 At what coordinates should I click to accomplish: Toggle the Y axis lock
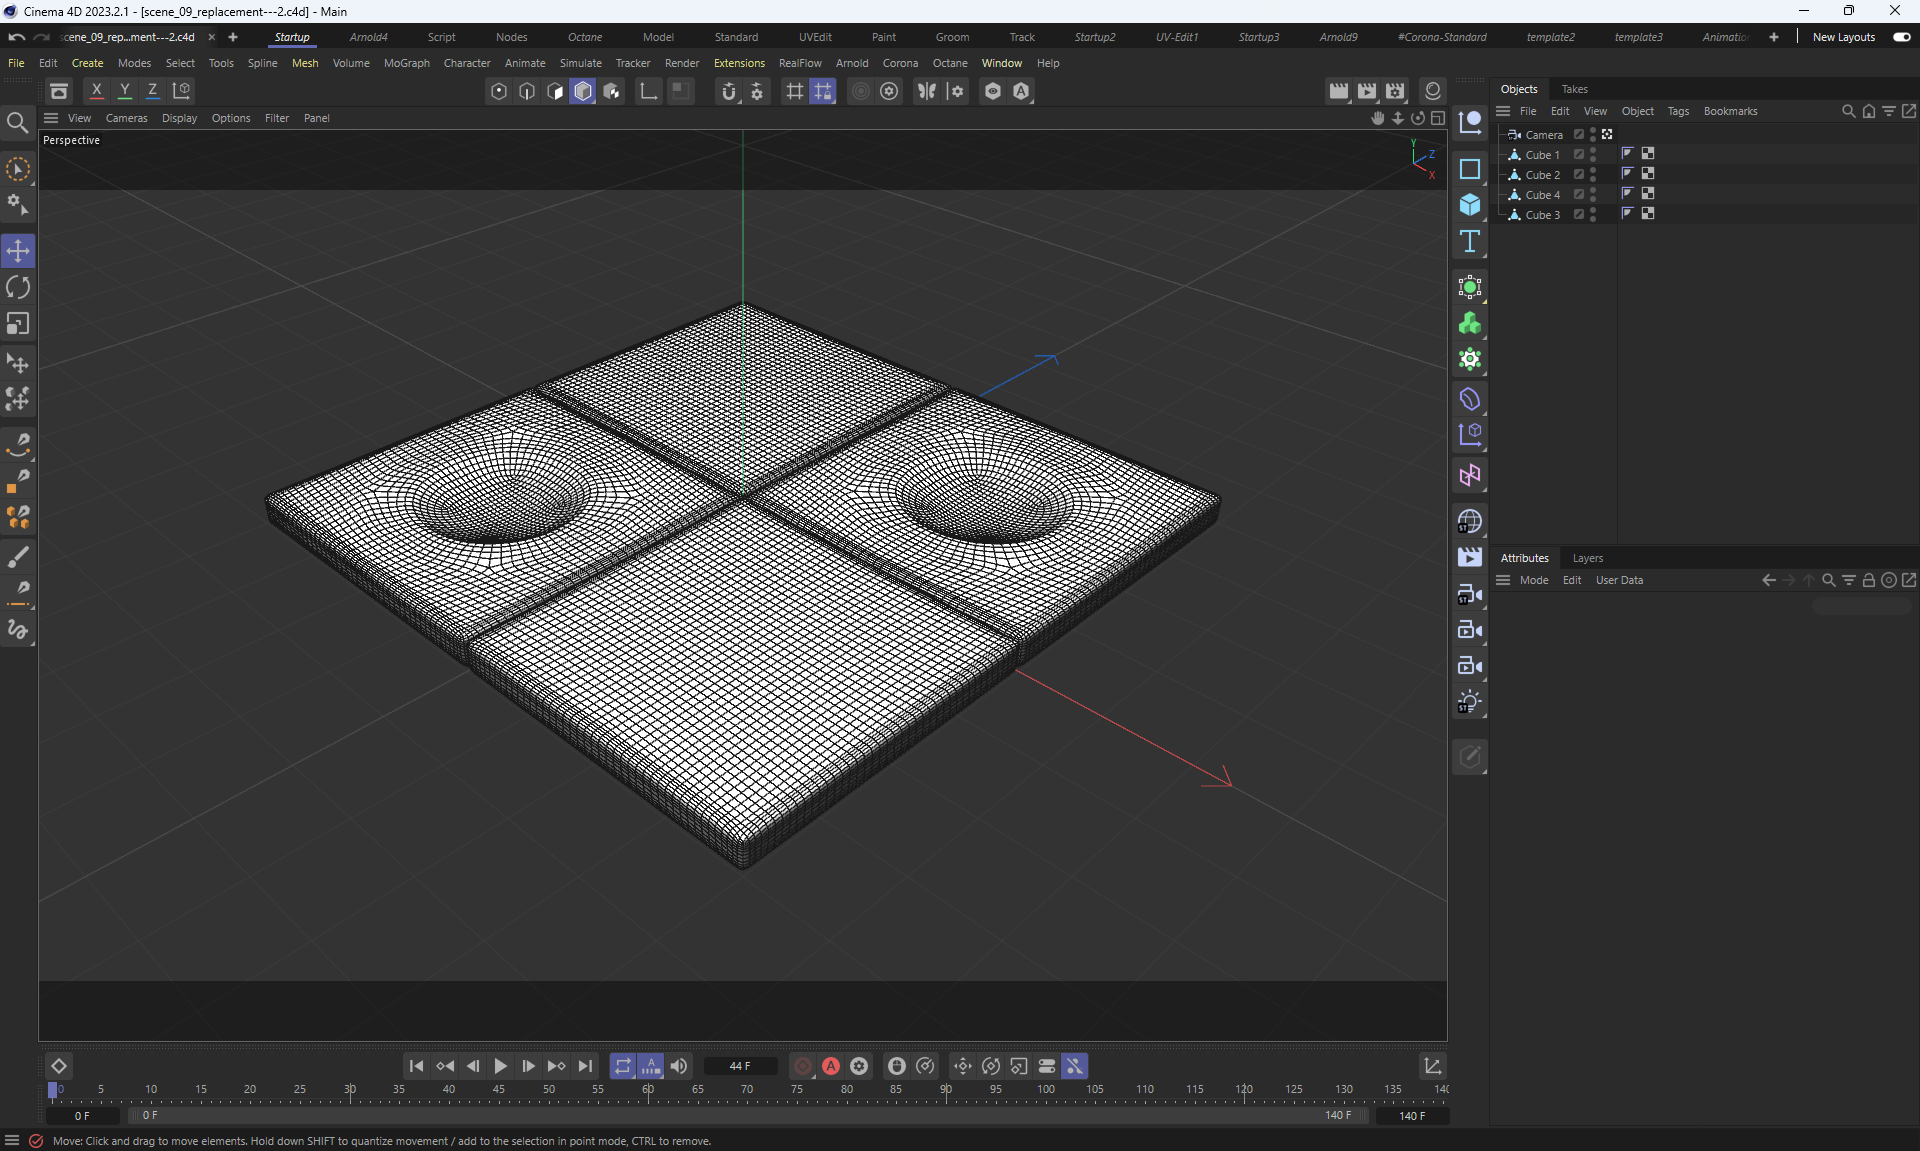click(x=125, y=91)
